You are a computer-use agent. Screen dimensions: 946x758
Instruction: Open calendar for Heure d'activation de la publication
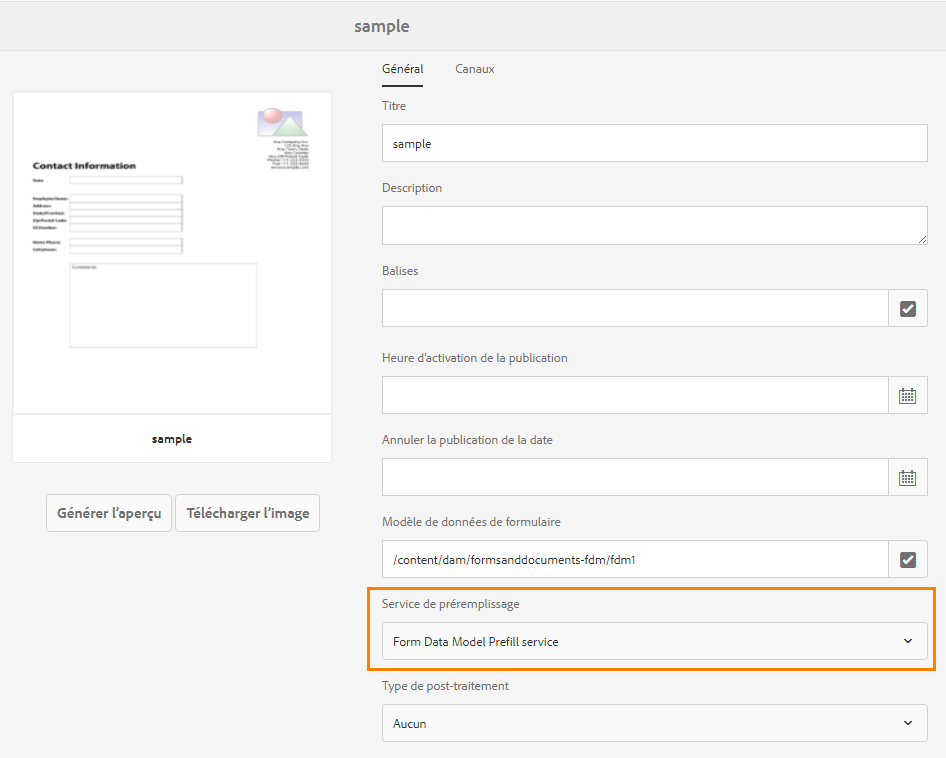coord(907,395)
